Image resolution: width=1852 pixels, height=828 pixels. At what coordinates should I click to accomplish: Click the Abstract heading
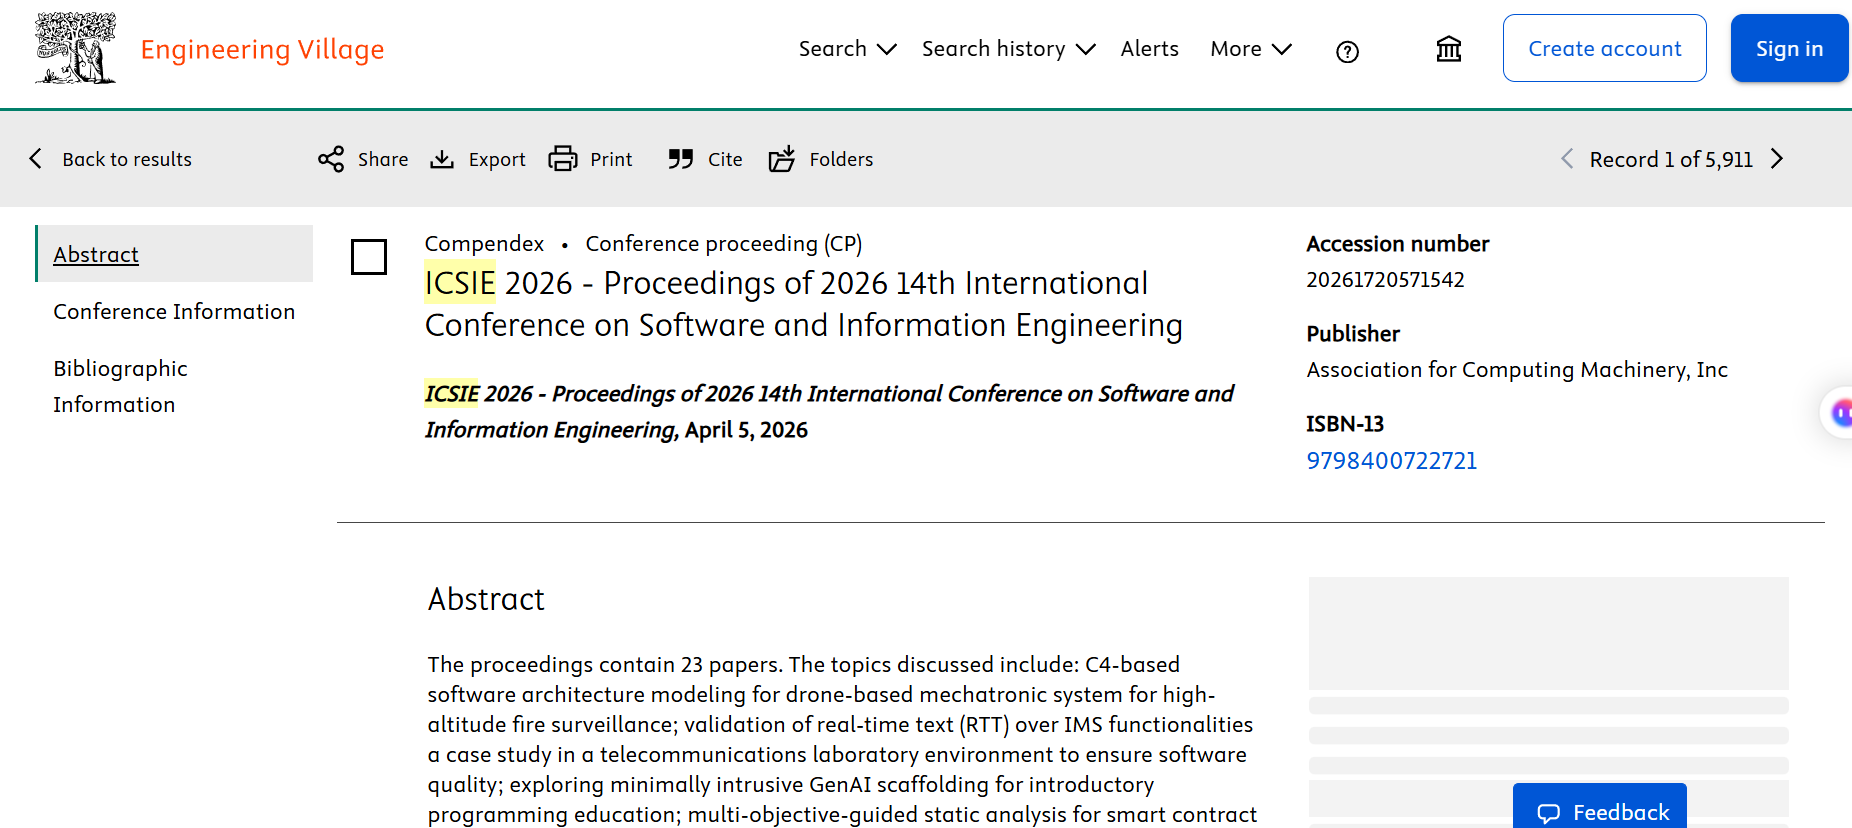coord(486,599)
